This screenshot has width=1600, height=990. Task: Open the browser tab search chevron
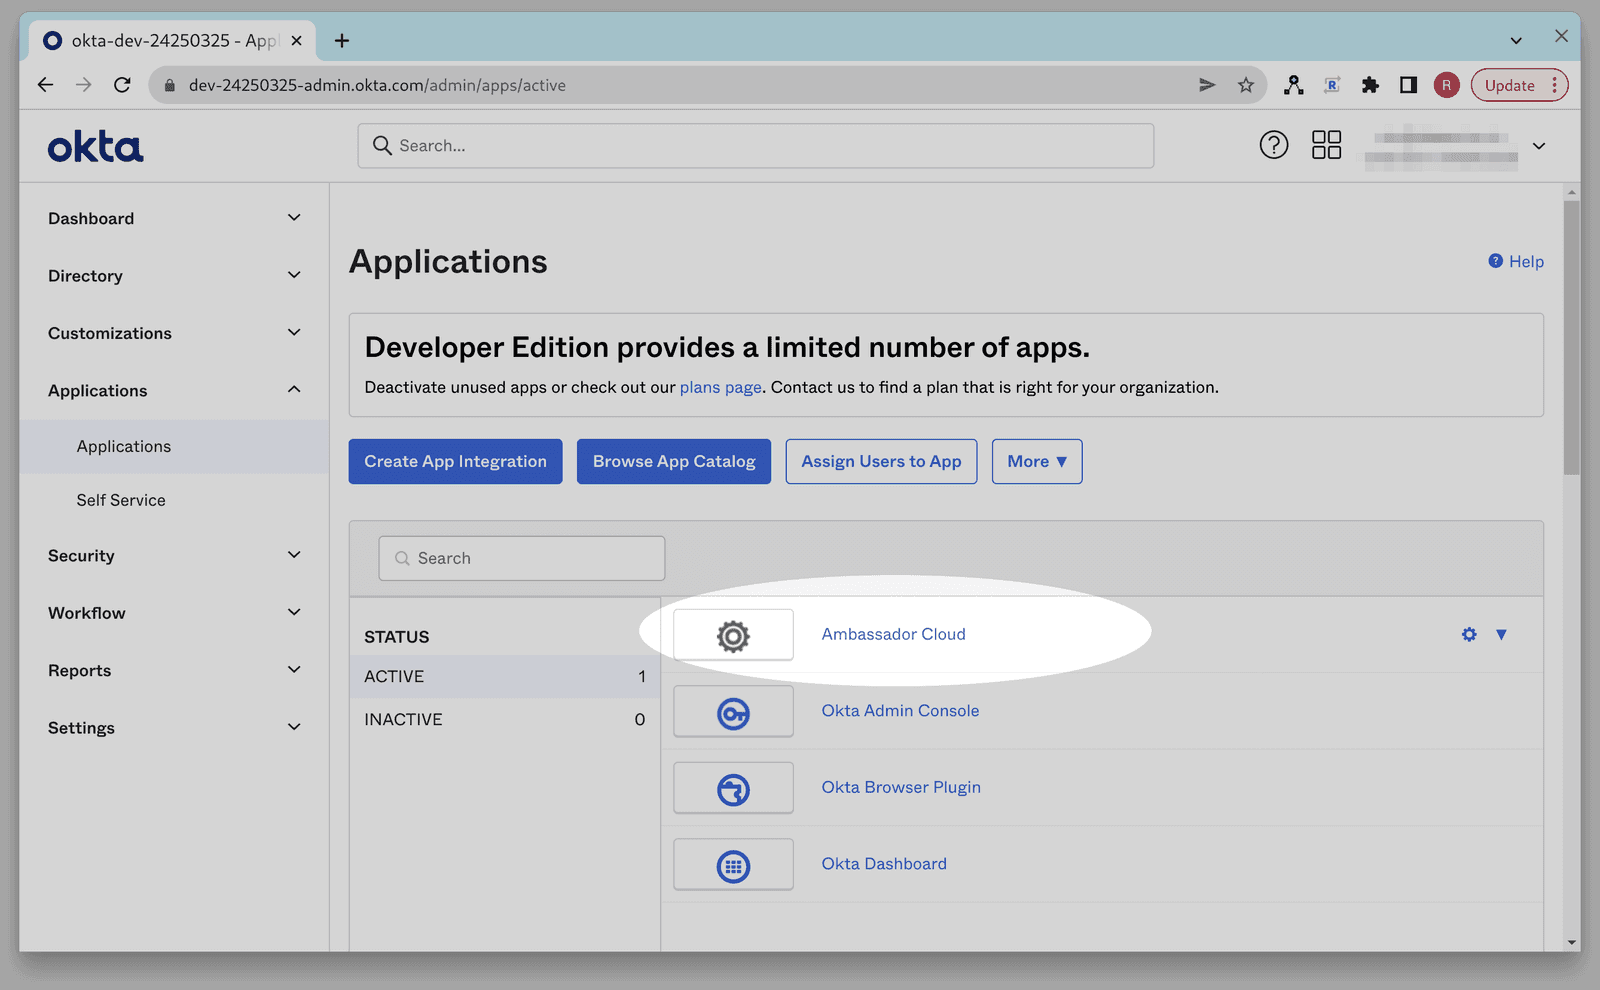pyautogui.click(x=1516, y=40)
